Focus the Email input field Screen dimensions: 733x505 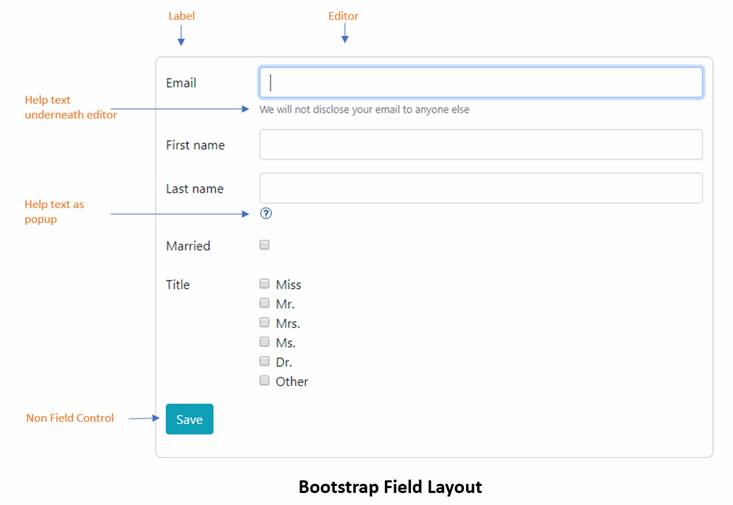coord(481,83)
